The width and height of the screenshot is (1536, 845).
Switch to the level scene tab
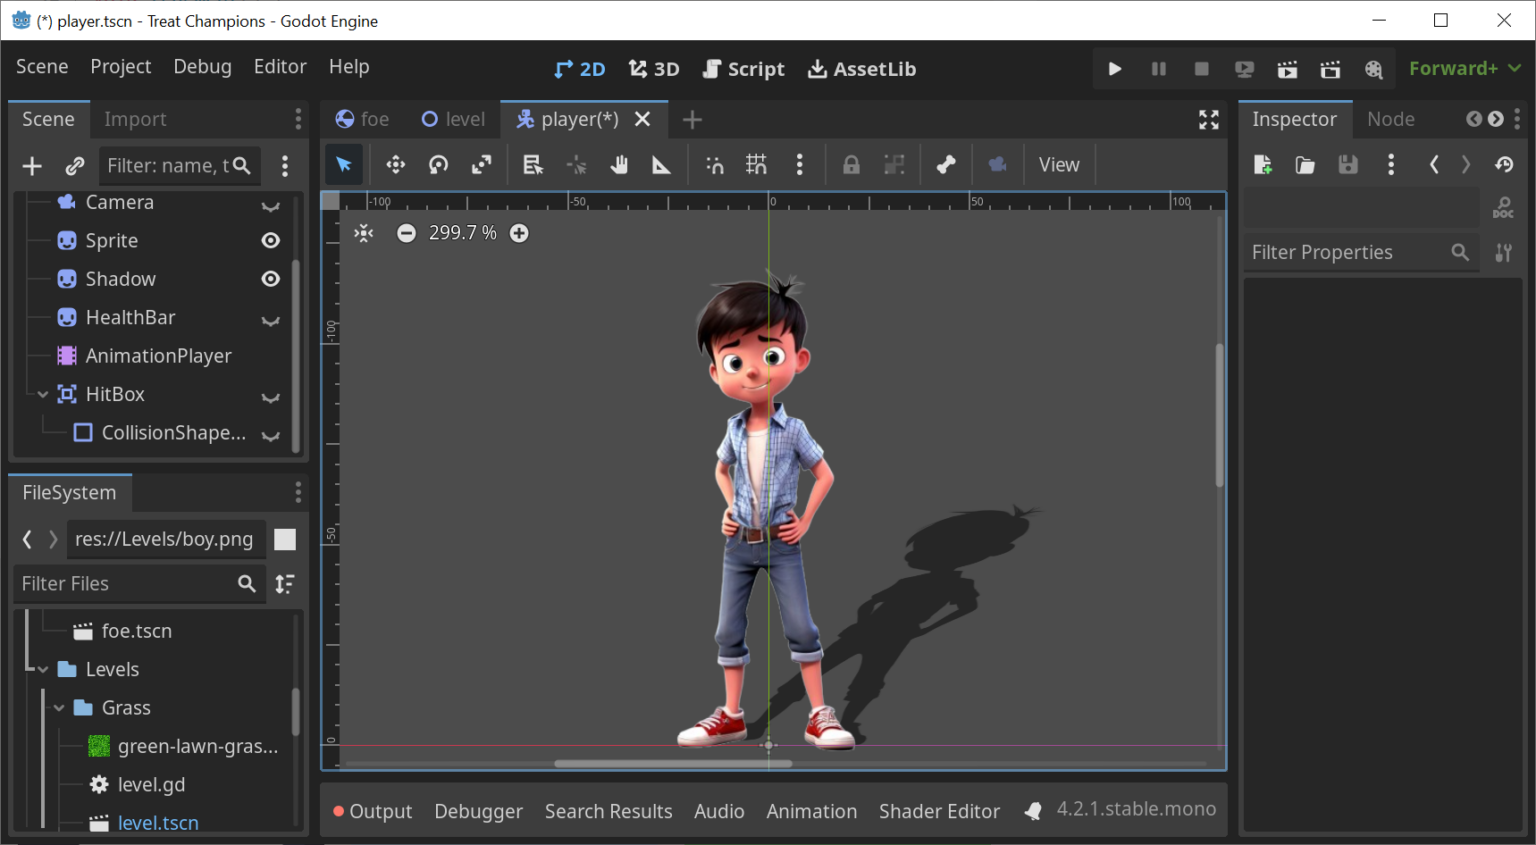(453, 119)
